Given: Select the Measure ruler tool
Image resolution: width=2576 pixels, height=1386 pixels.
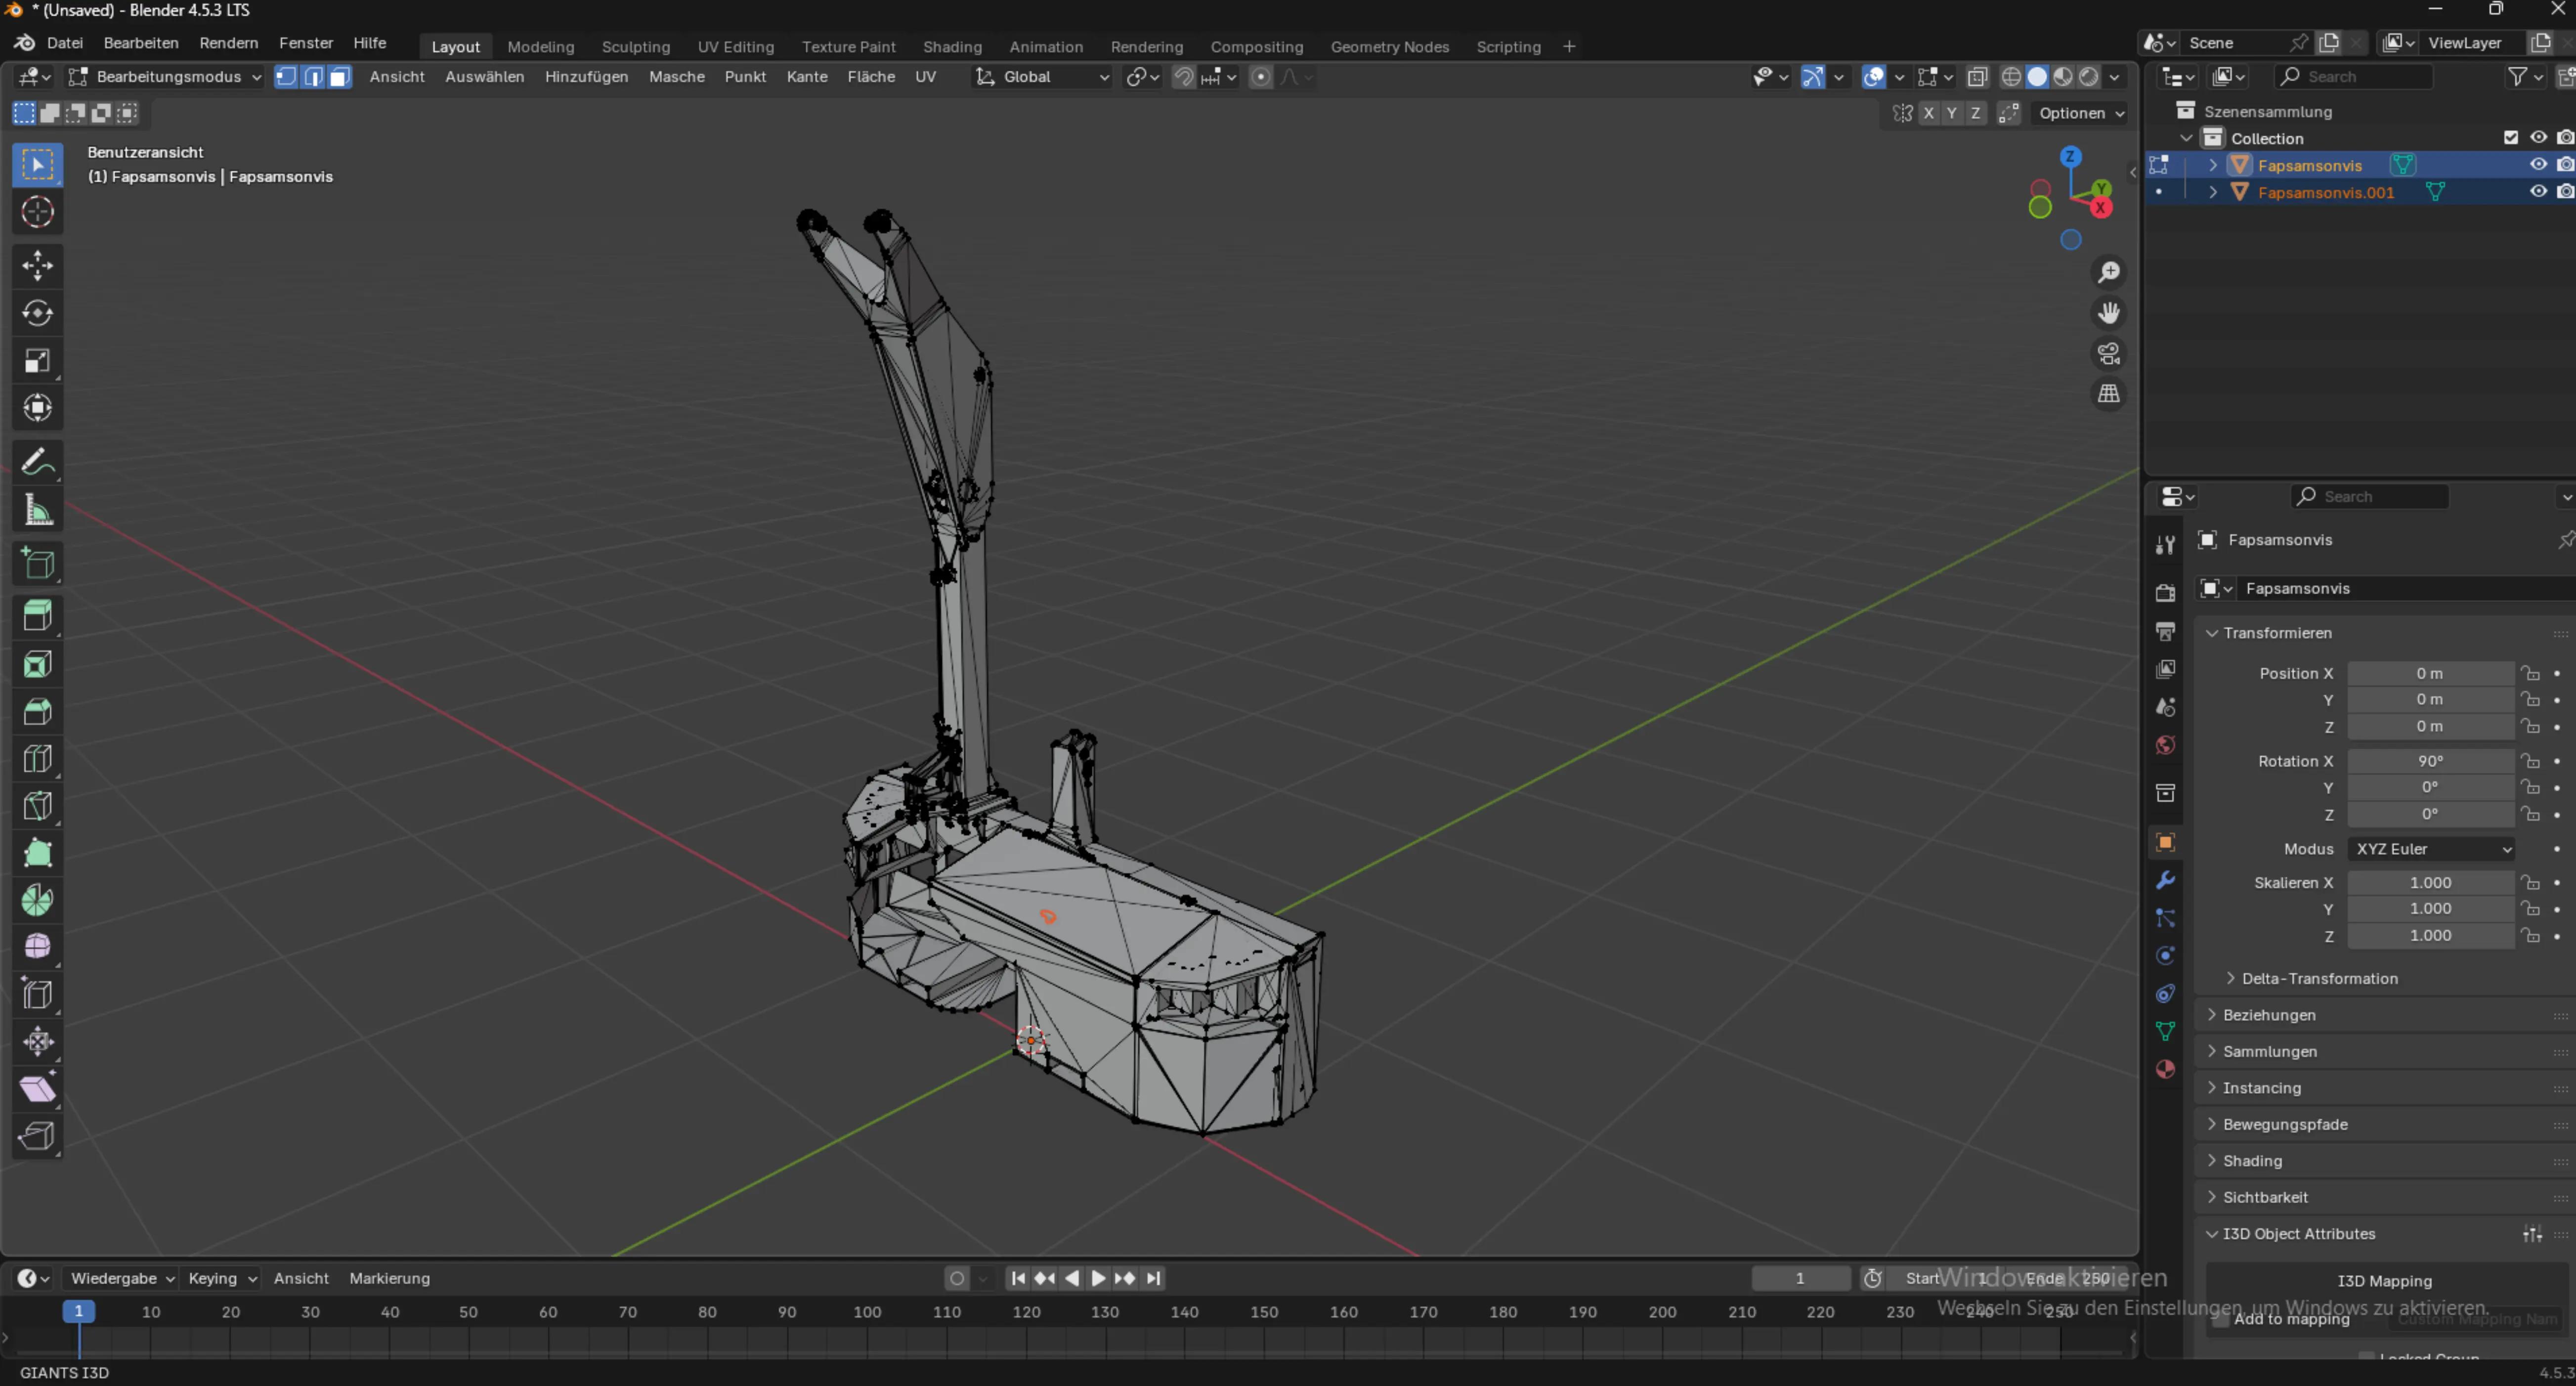Looking at the screenshot, I should (x=38, y=511).
